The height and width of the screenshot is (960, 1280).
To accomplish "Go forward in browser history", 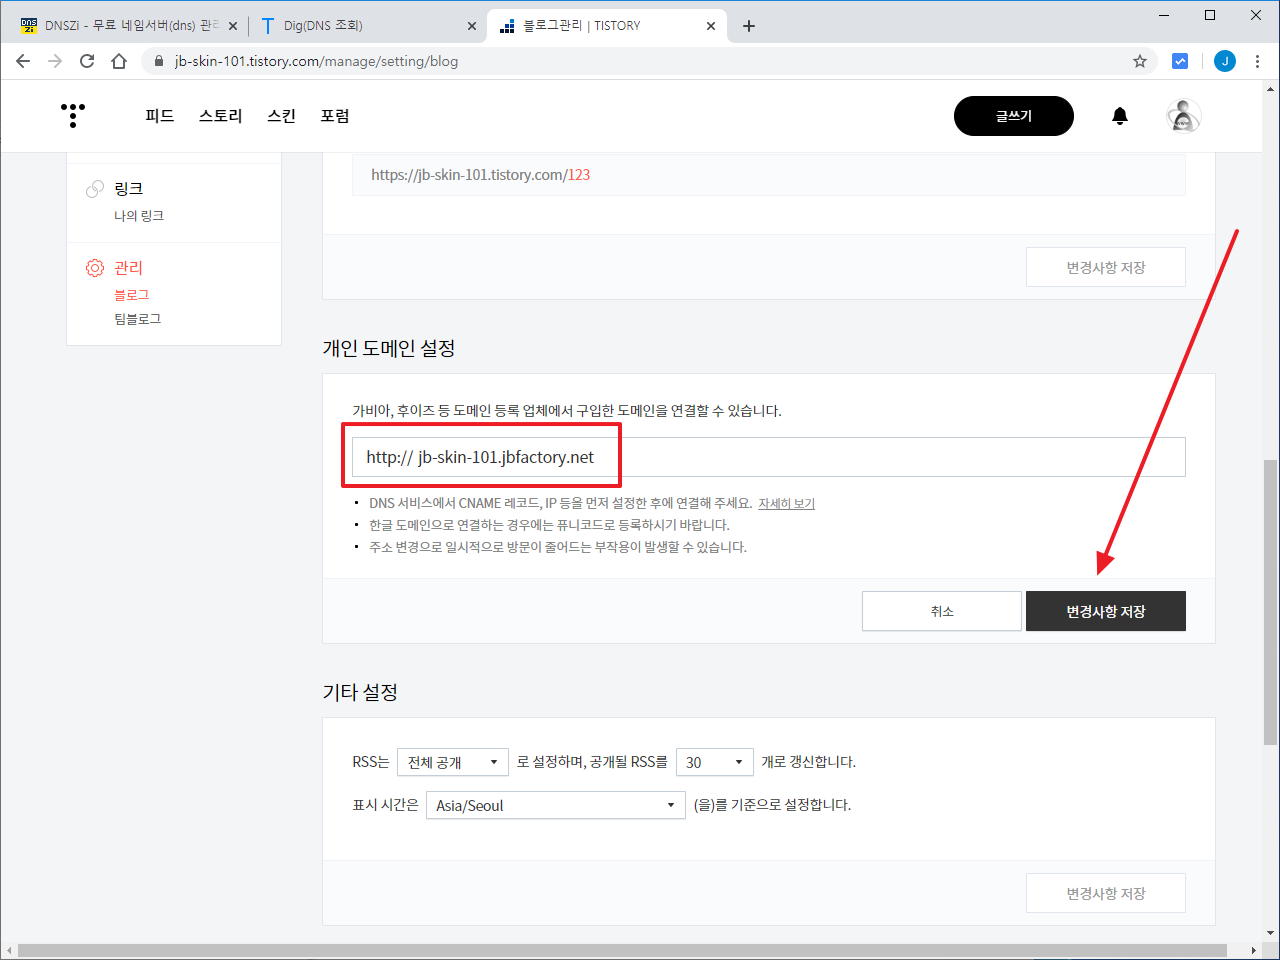I will 55,61.
